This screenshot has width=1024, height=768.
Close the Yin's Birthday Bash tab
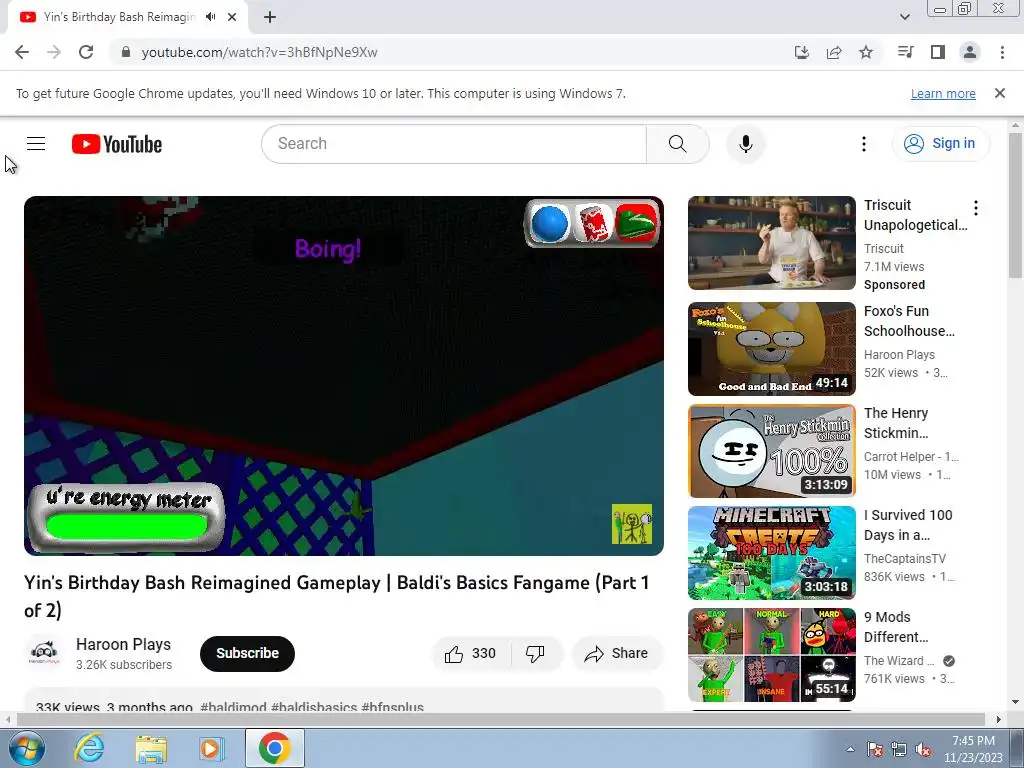point(232,17)
